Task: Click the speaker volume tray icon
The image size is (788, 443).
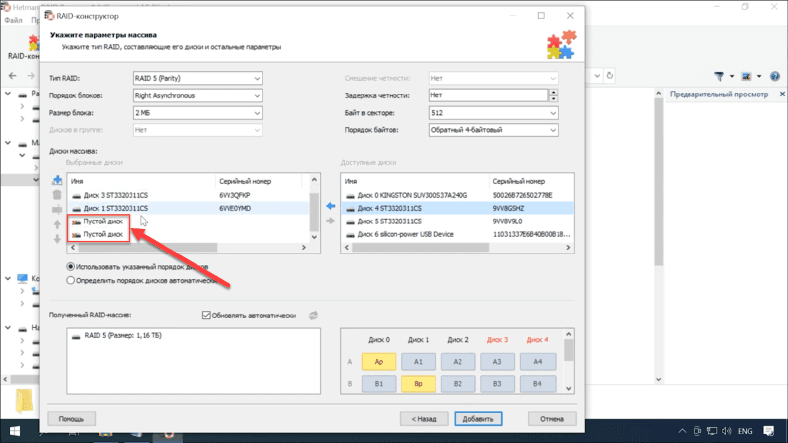Action: pyautogui.click(x=727, y=431)
